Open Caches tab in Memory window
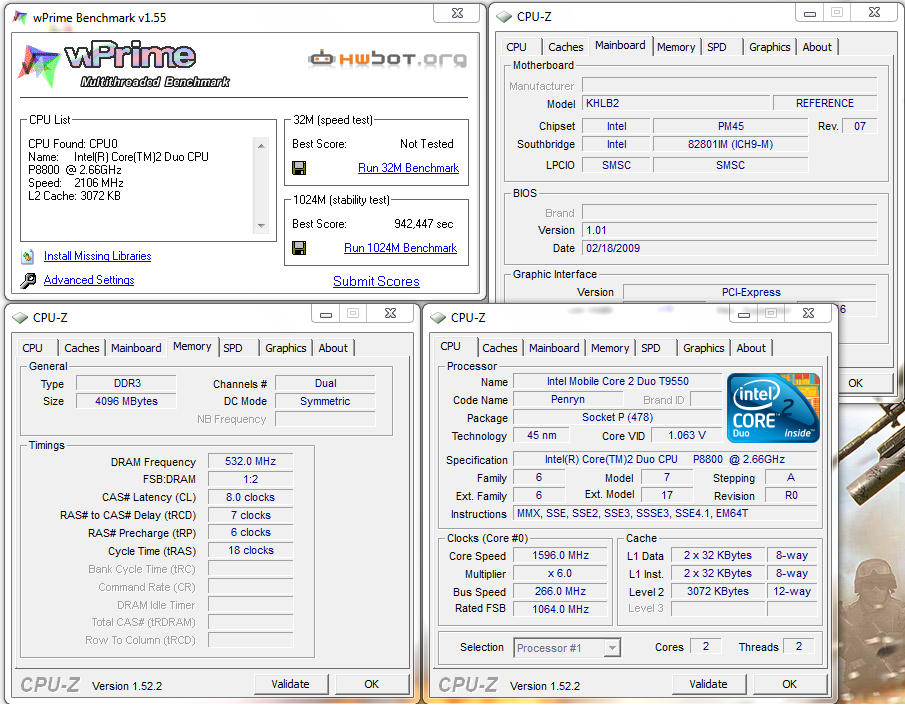Screen dimensions: 905x705 point(82,348)
